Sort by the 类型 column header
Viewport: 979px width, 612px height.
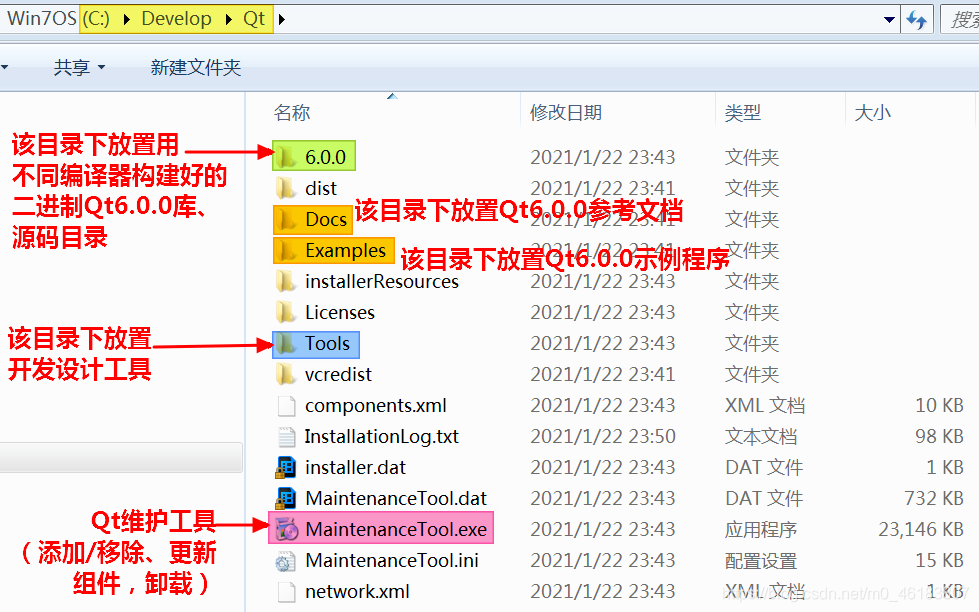pyautogui.click(x=742, y=113)
